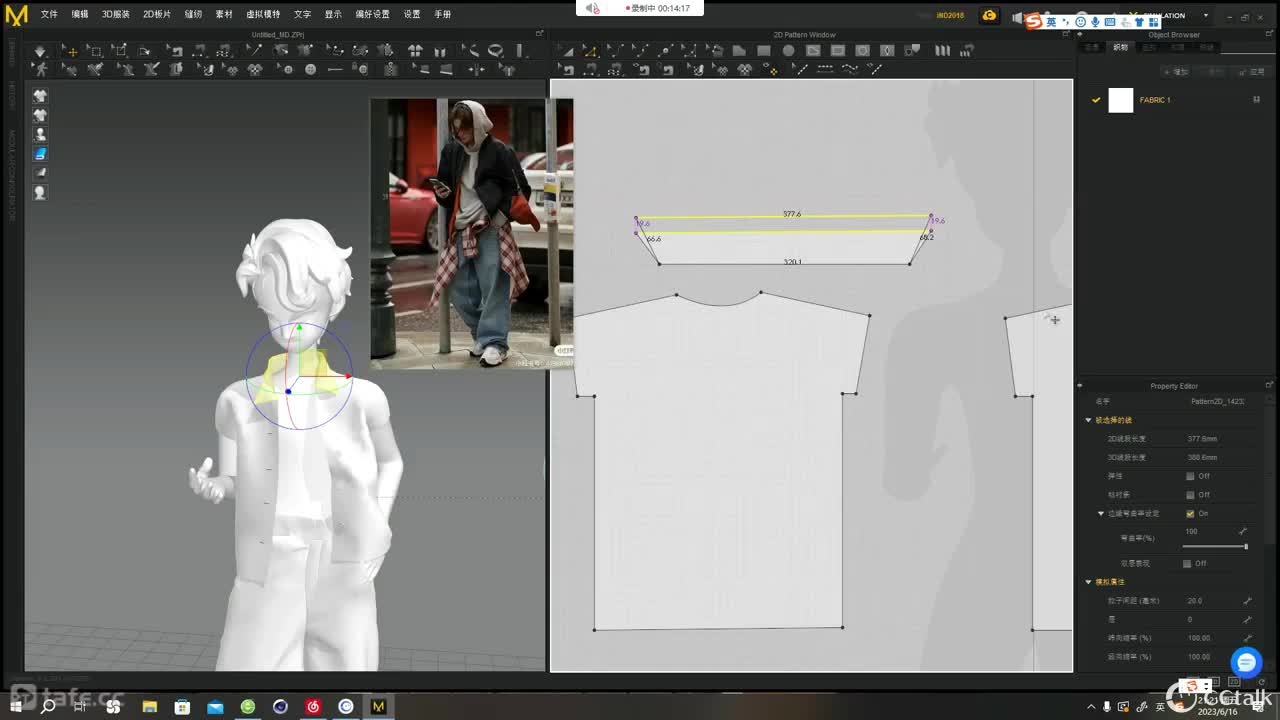Click FABRIC 1 white color swatch
This screenshot has width=1280, height=720.
tap(1121, 100)
